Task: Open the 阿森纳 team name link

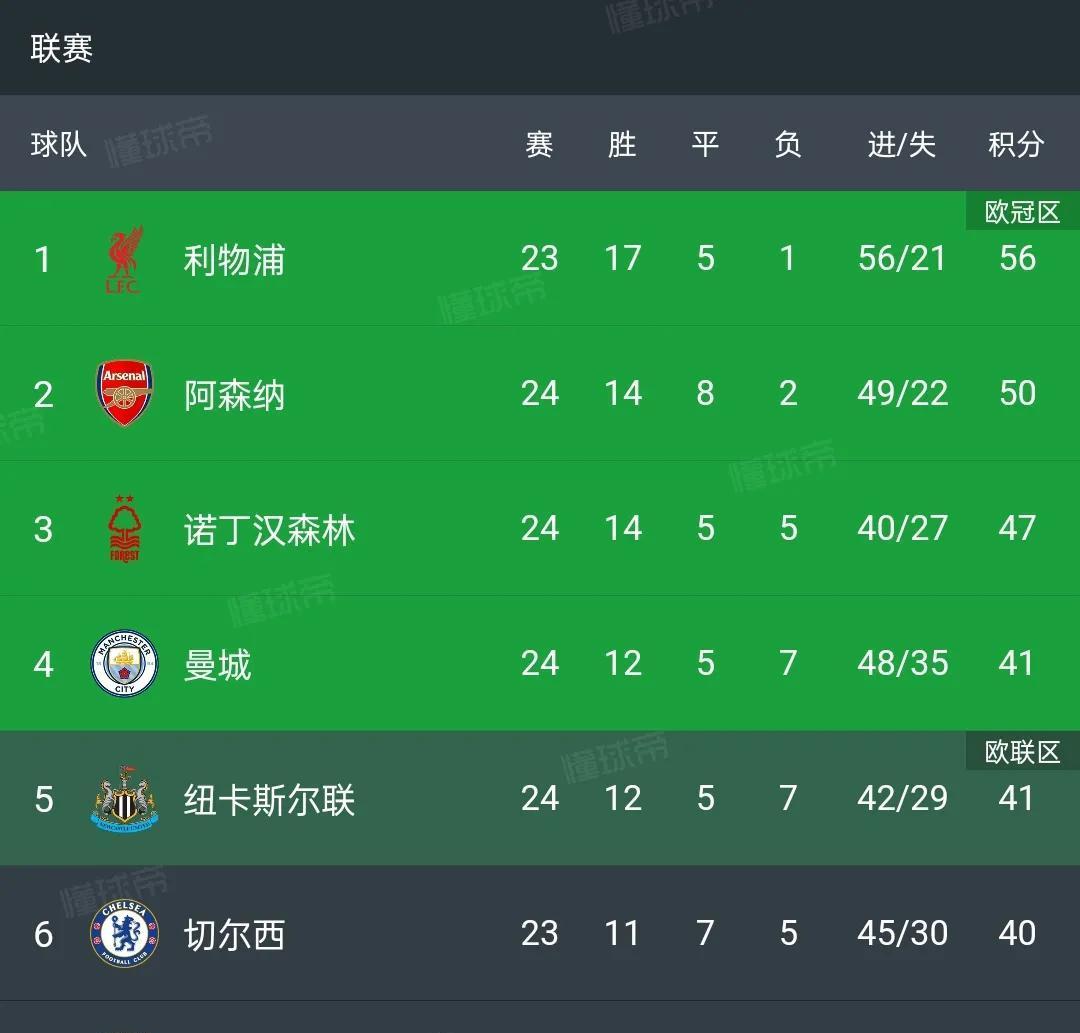Action: tap(234, 395)
